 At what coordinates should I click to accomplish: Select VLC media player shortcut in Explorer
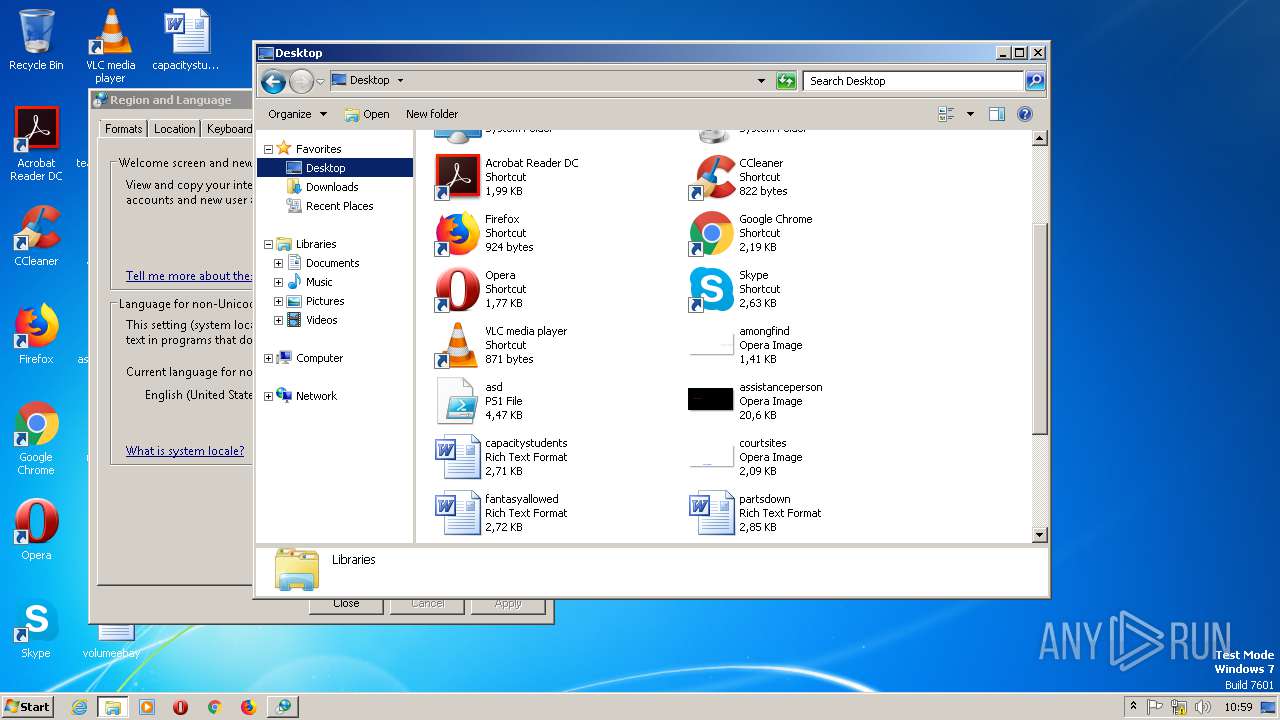coord(502,345)
